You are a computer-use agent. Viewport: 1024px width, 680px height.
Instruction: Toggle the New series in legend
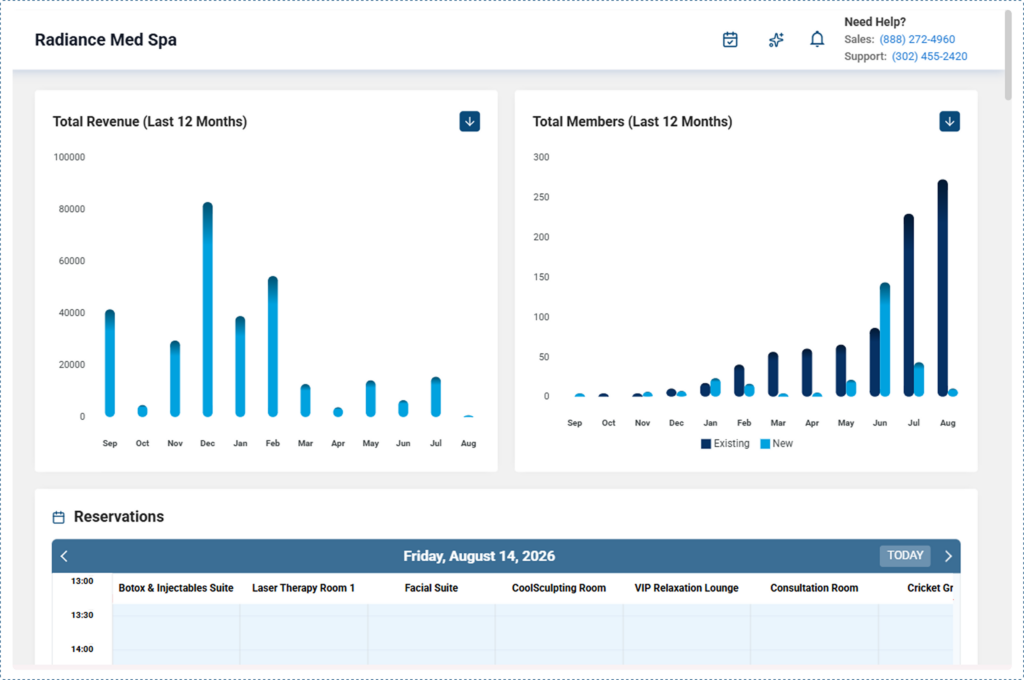point(776,444)
